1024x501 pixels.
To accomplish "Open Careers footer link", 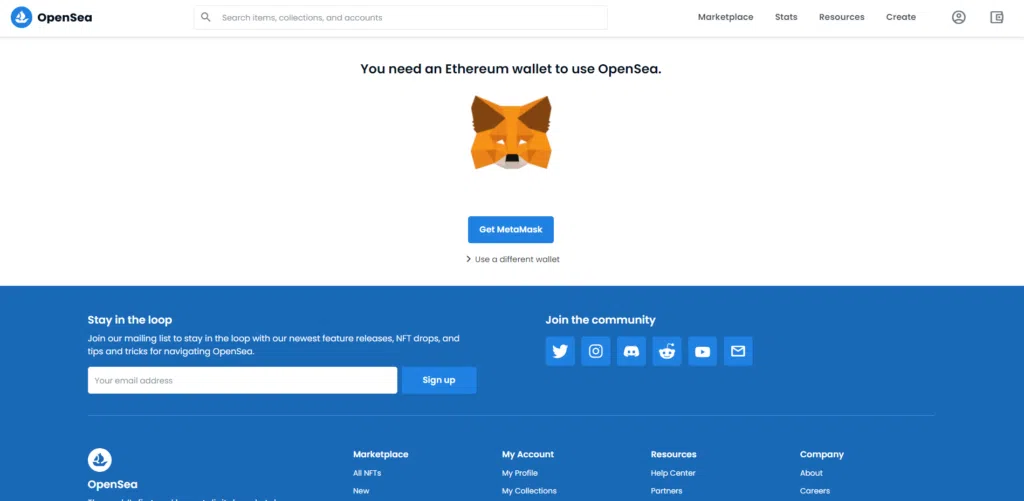I will click(815, 491).
